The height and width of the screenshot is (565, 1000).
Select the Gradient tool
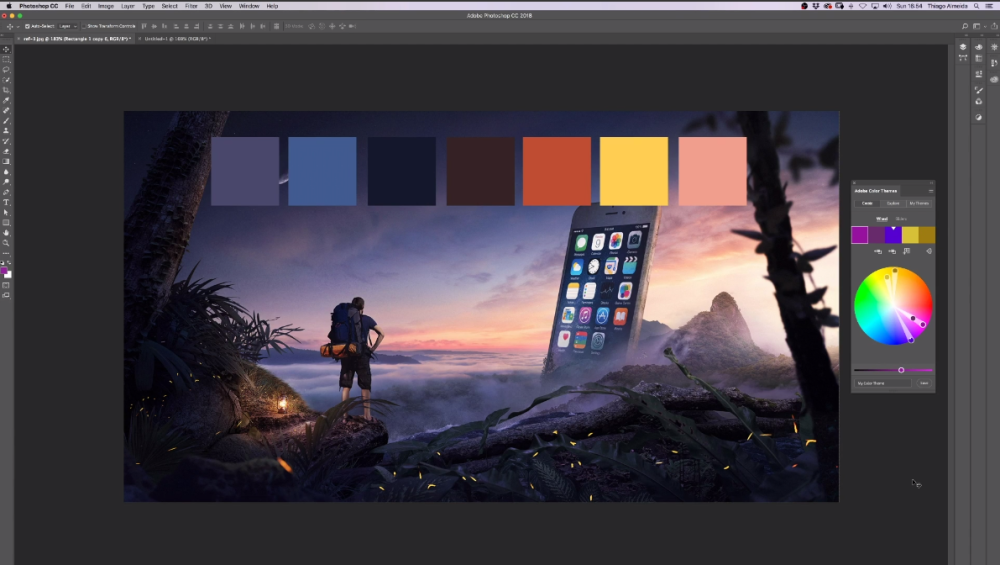6,161
